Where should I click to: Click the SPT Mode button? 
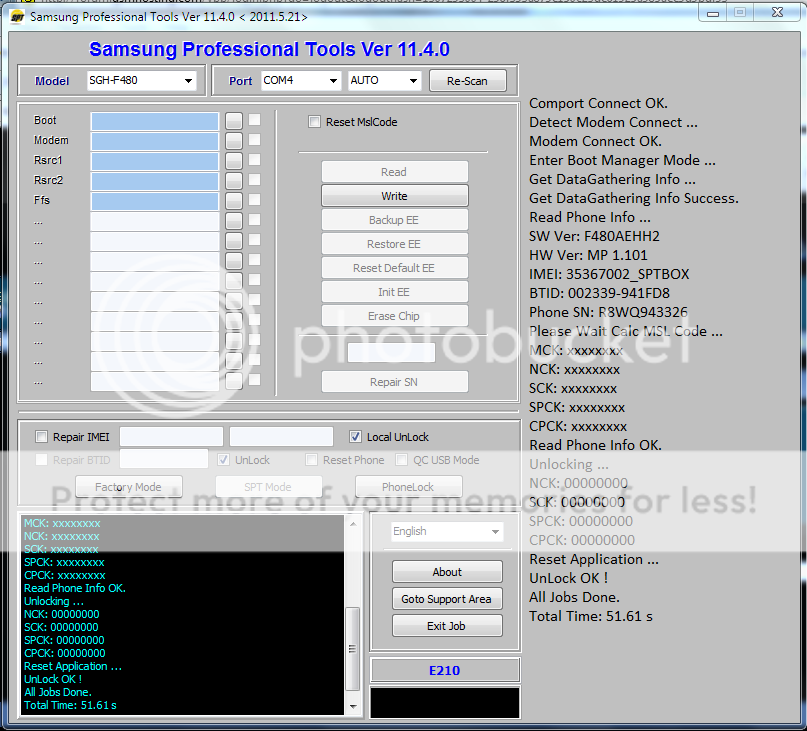coord(269,486)
